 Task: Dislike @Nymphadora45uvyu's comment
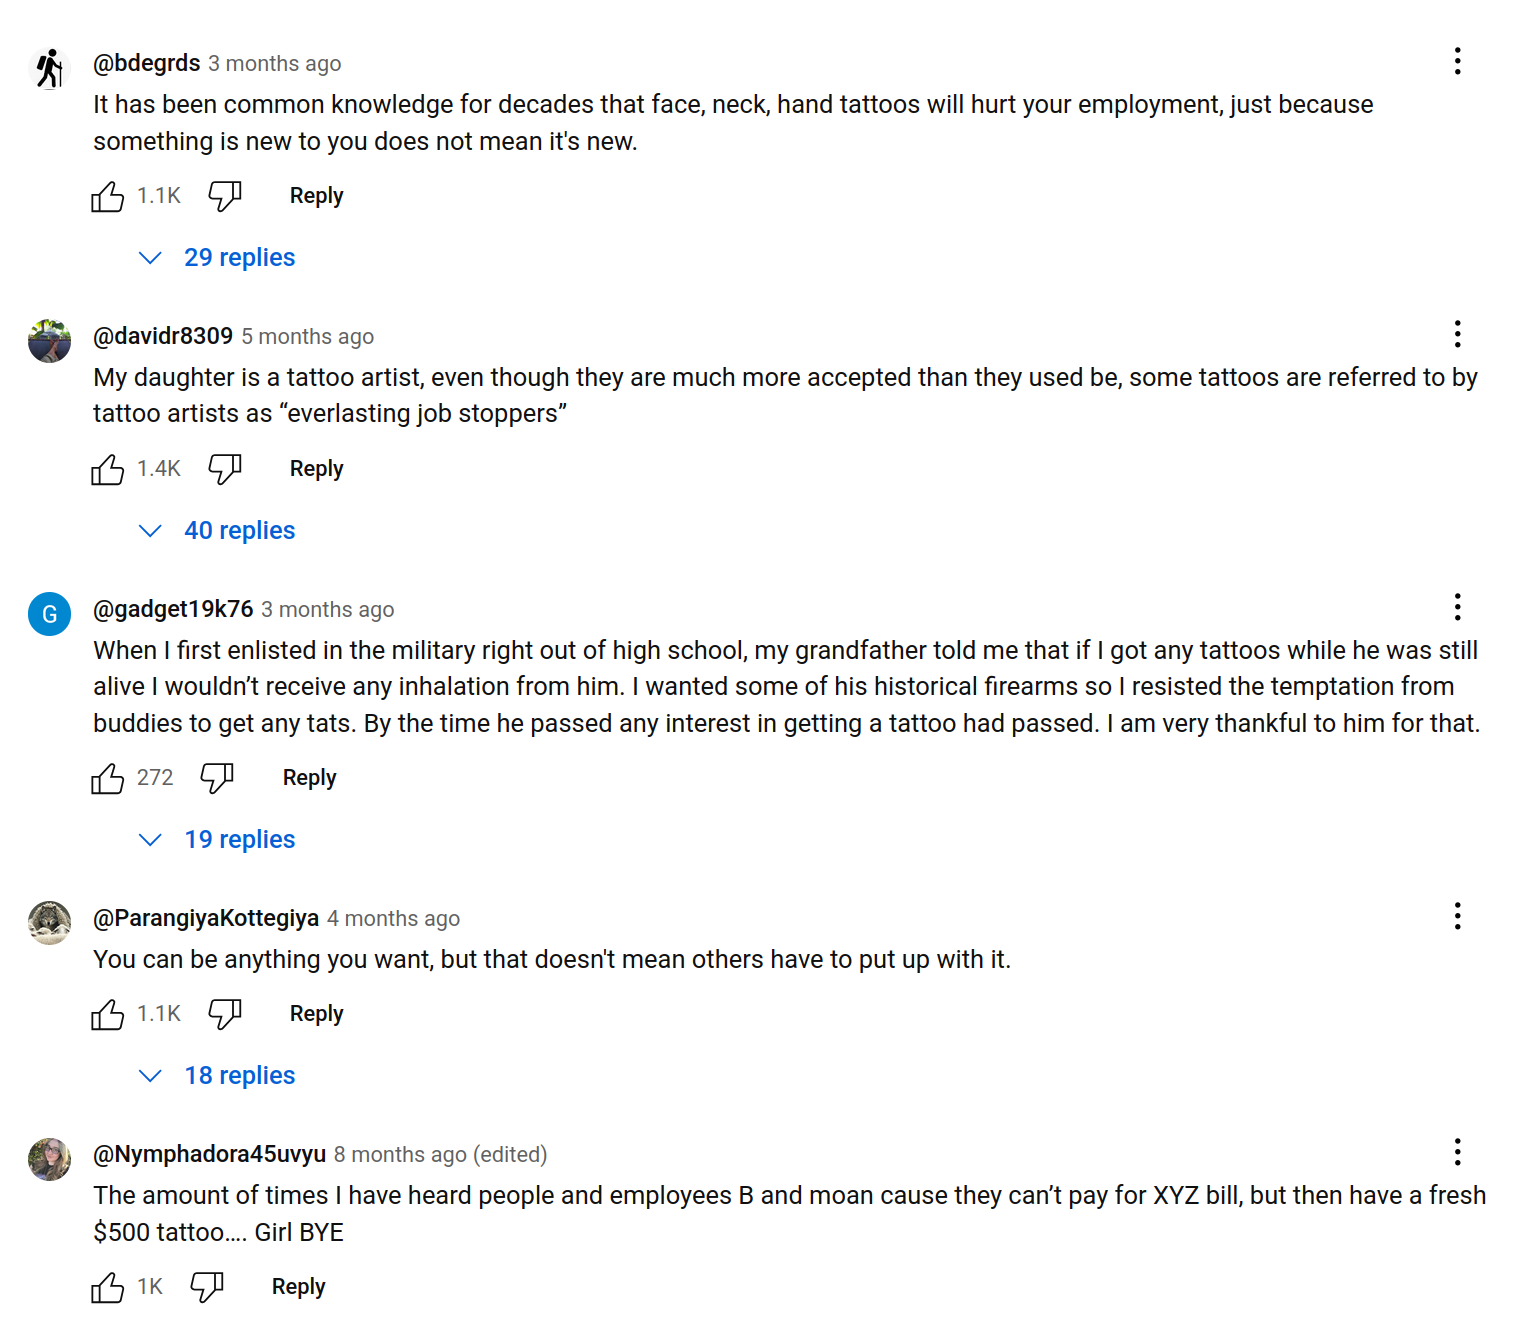point(207,1287)
